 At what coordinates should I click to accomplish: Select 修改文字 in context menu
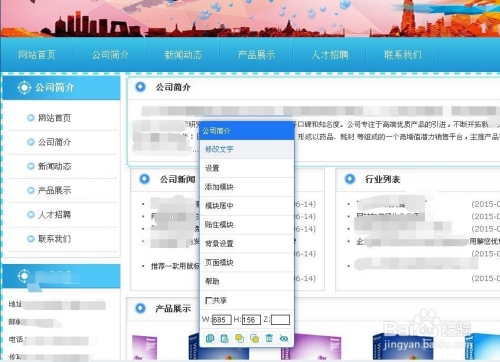click(247, 149)
